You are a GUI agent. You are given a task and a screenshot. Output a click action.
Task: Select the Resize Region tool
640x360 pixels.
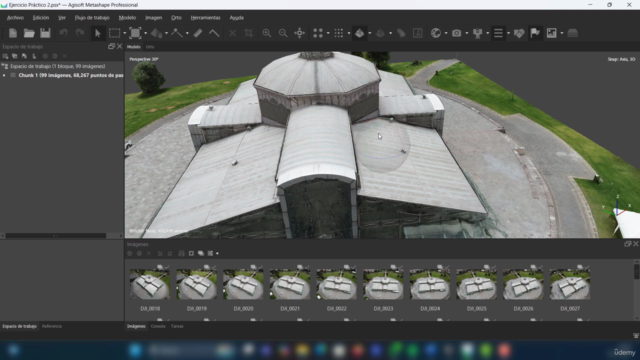135,33
